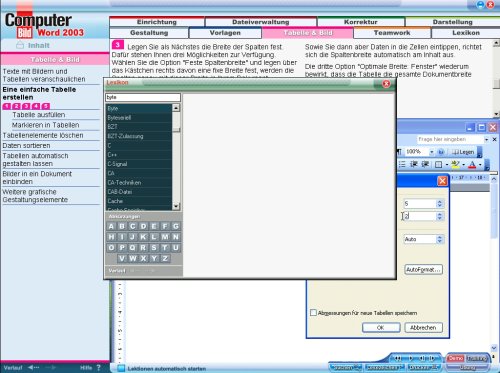Open lesson 'Tabelle ausfüllen'

pyautogui.click(x=39, y=115)
